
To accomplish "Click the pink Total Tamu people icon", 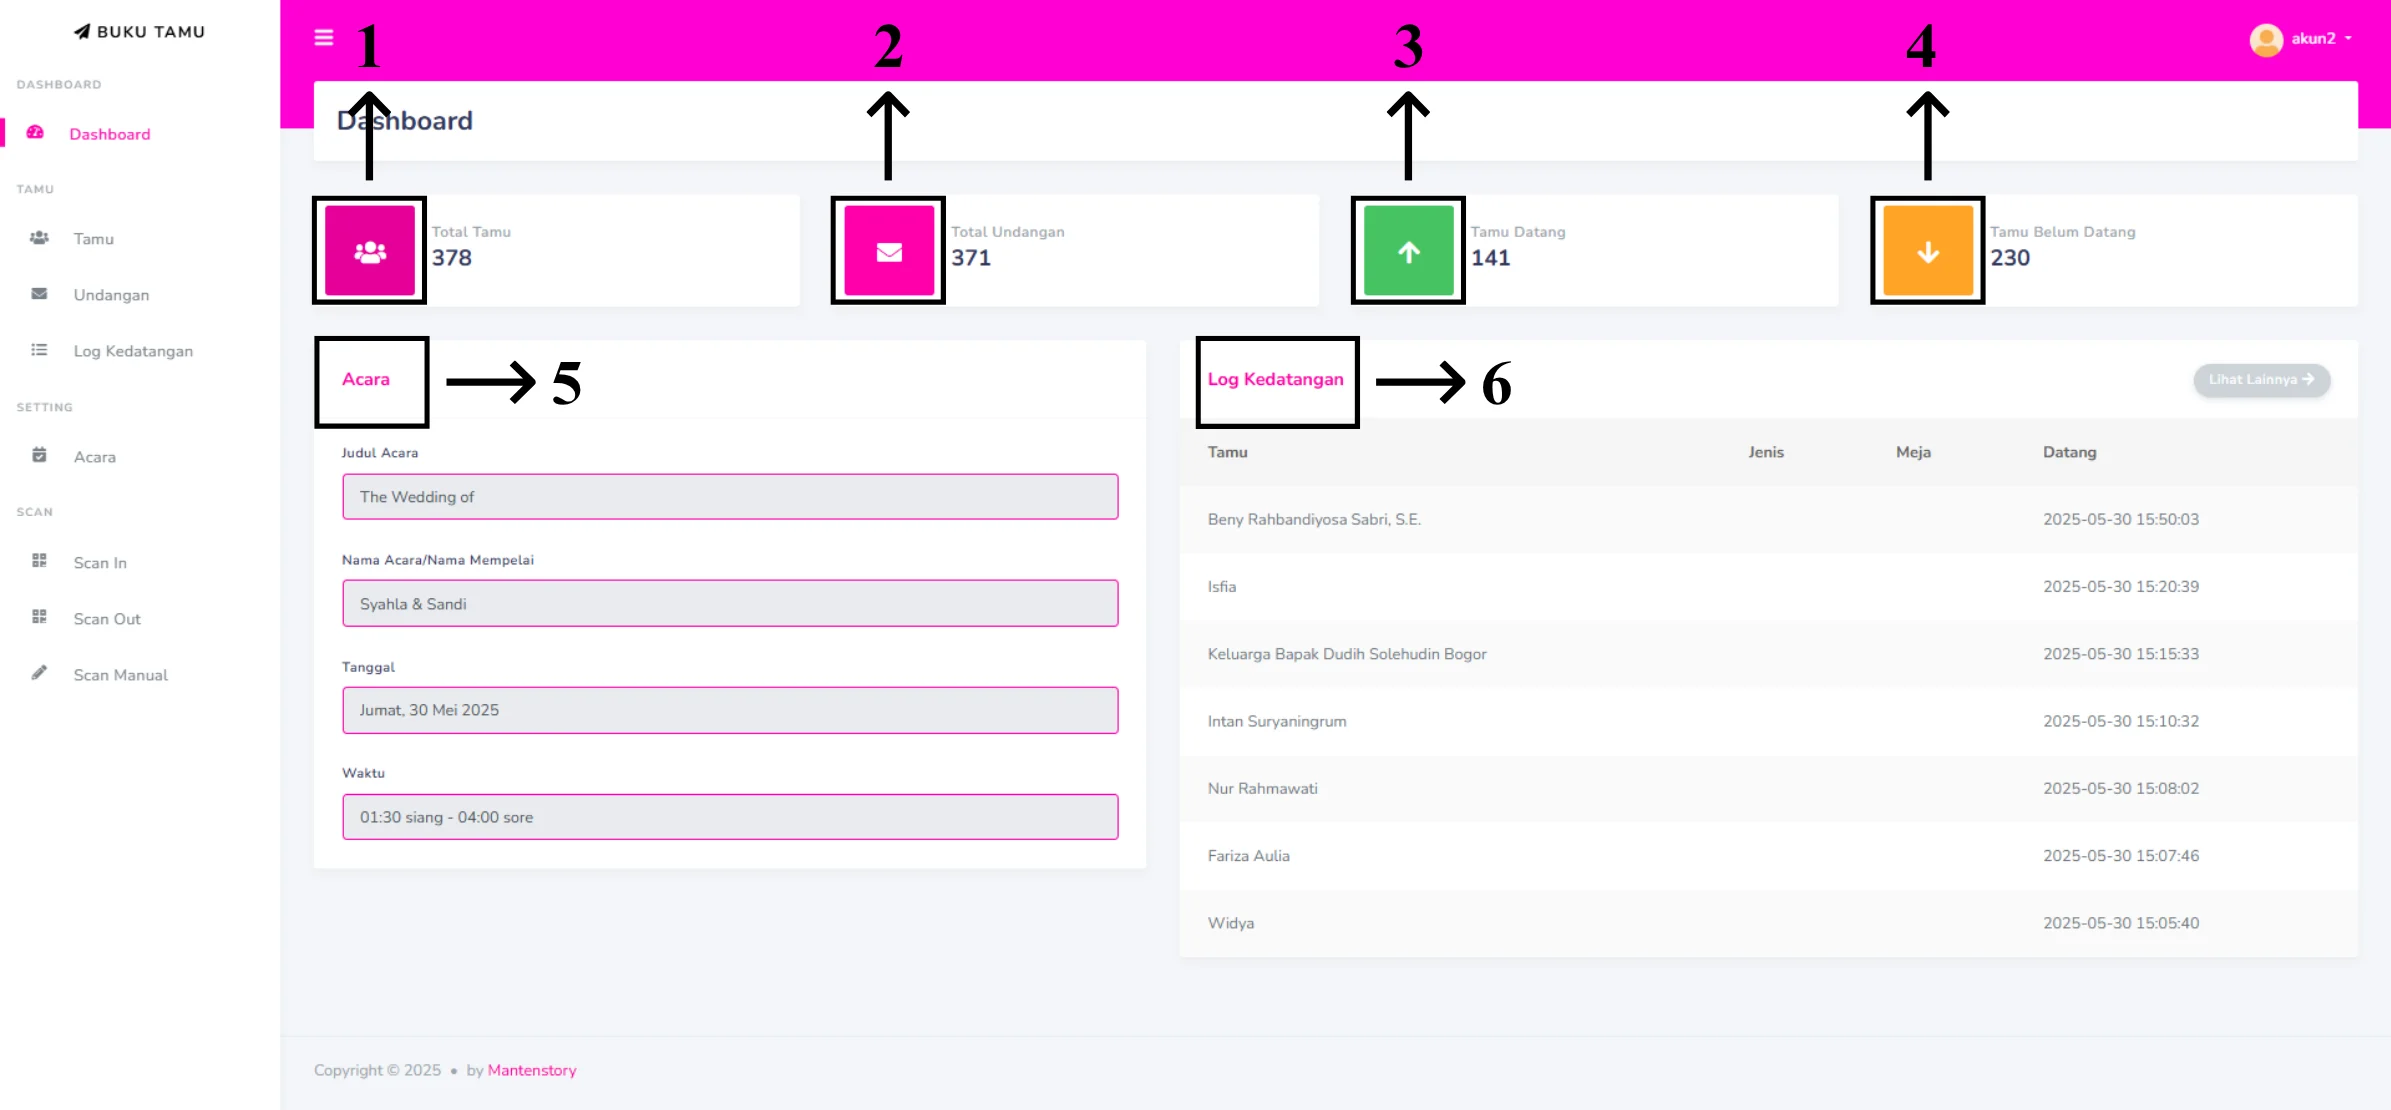I will click(370, 252).
